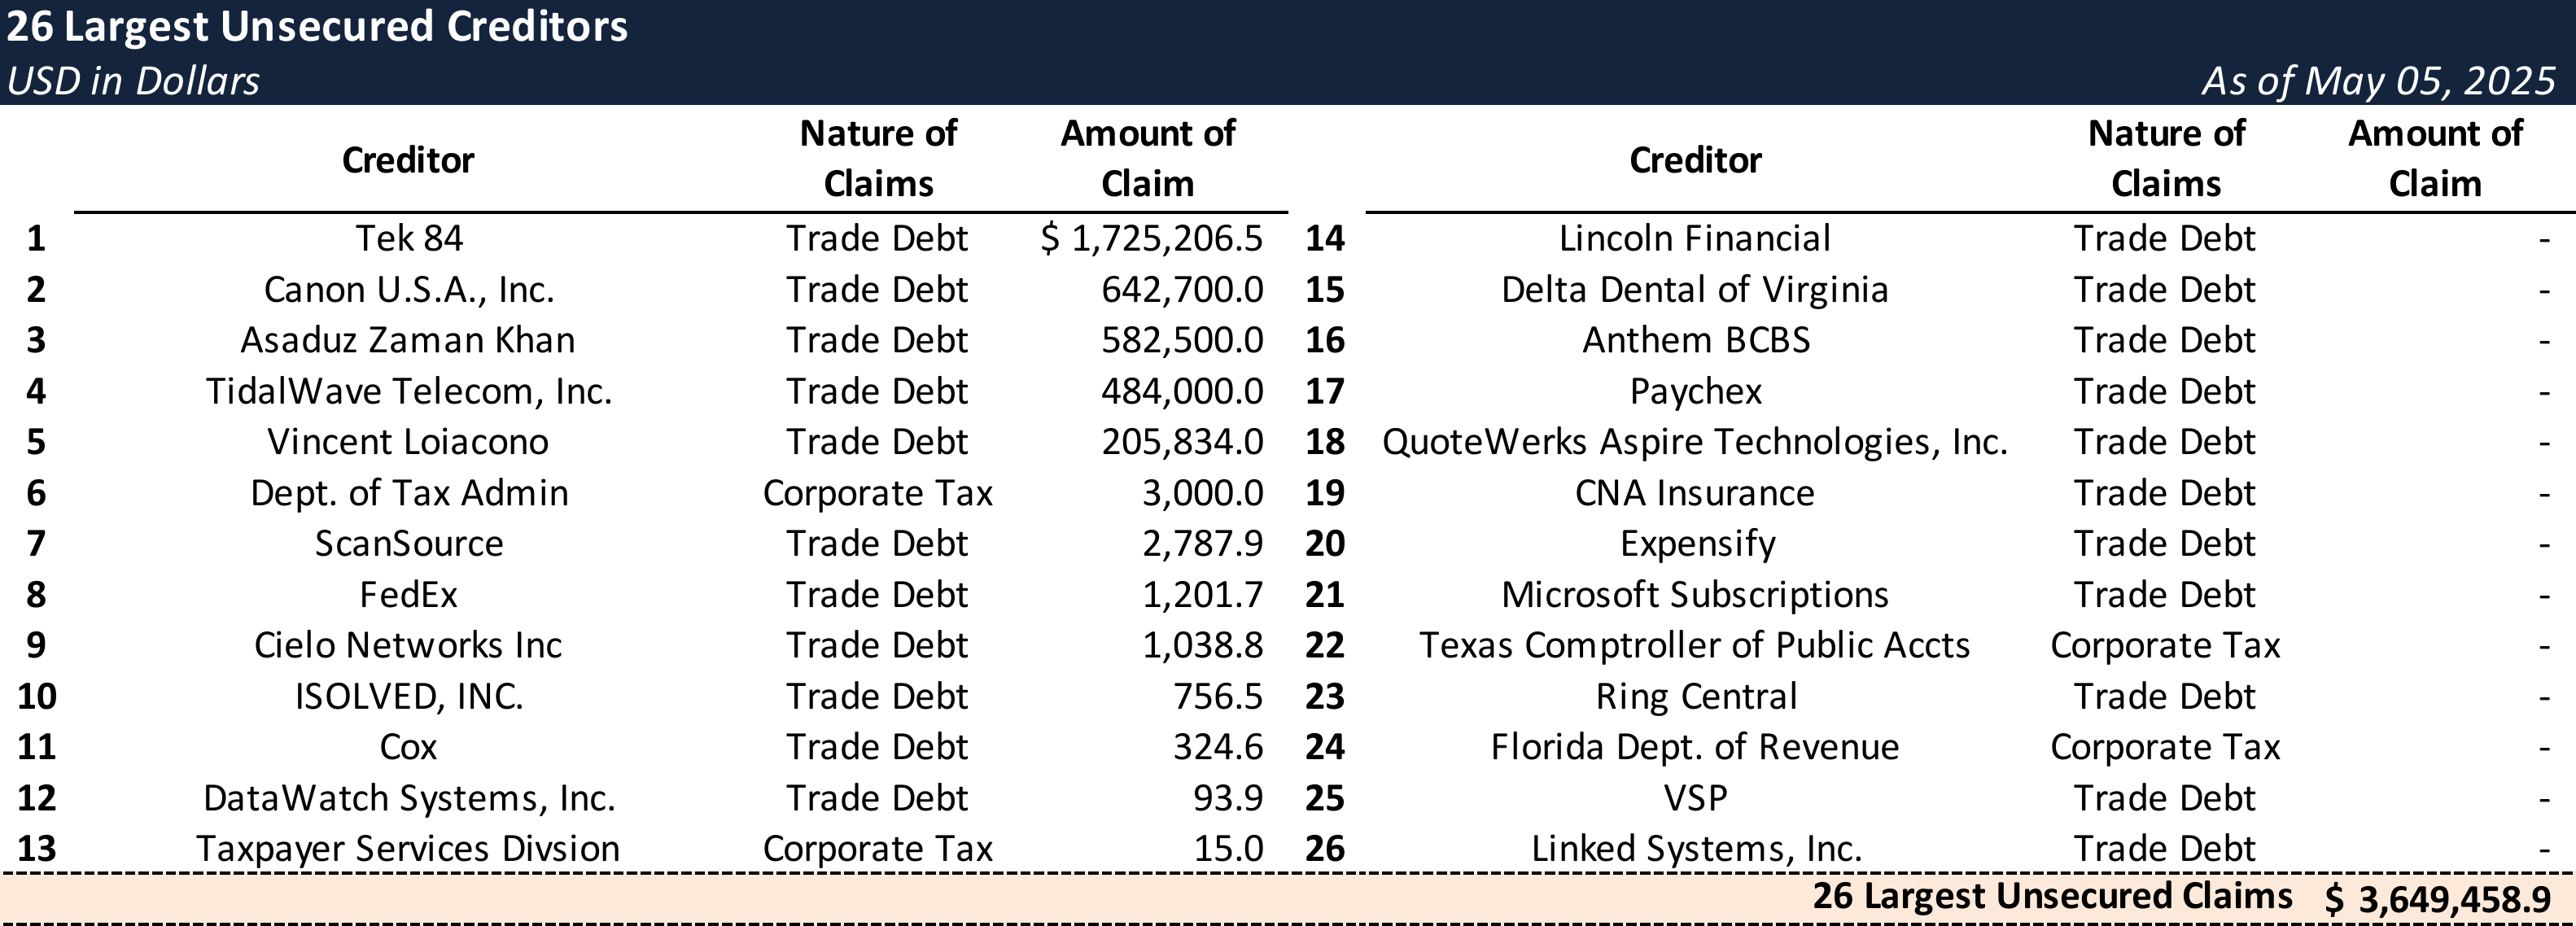Click row number 14
The image size is (2576, 926).
click(1325, 238)
